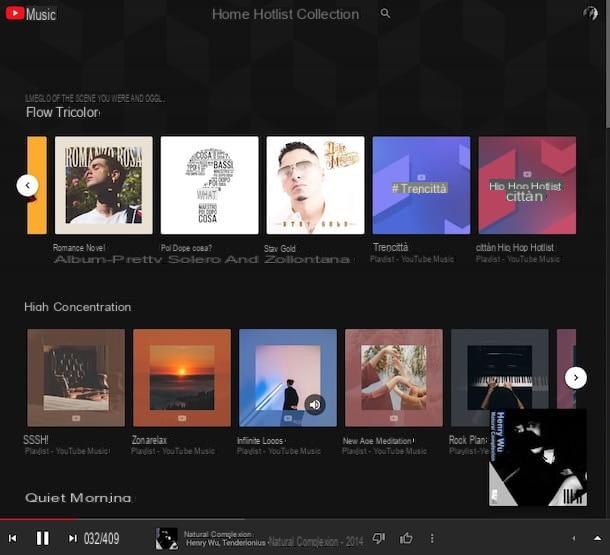Open the SSSH! playlist cover
The height and width of the screenshot is (555, 610).
coord(76,378)
